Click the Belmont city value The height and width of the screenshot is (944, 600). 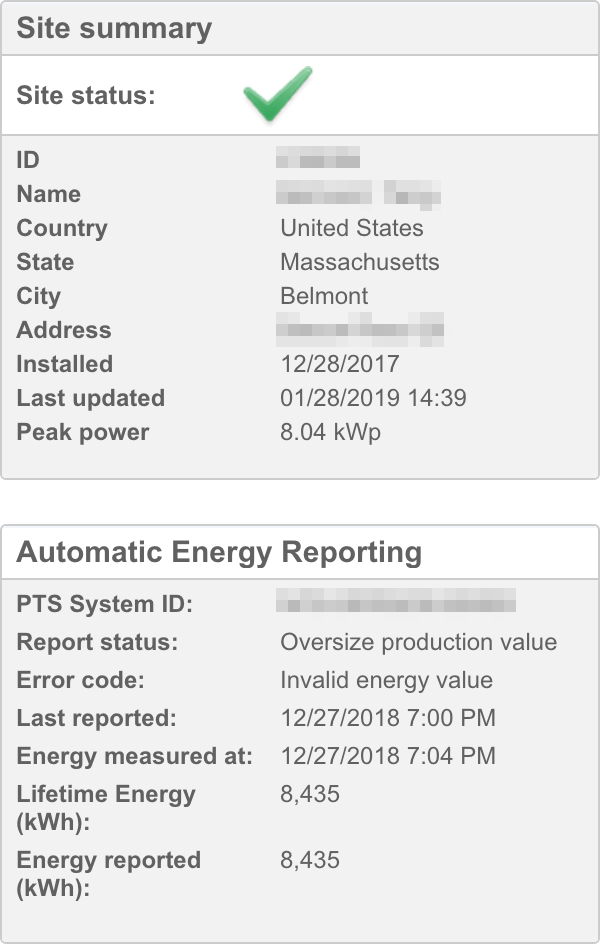point(324,296)
